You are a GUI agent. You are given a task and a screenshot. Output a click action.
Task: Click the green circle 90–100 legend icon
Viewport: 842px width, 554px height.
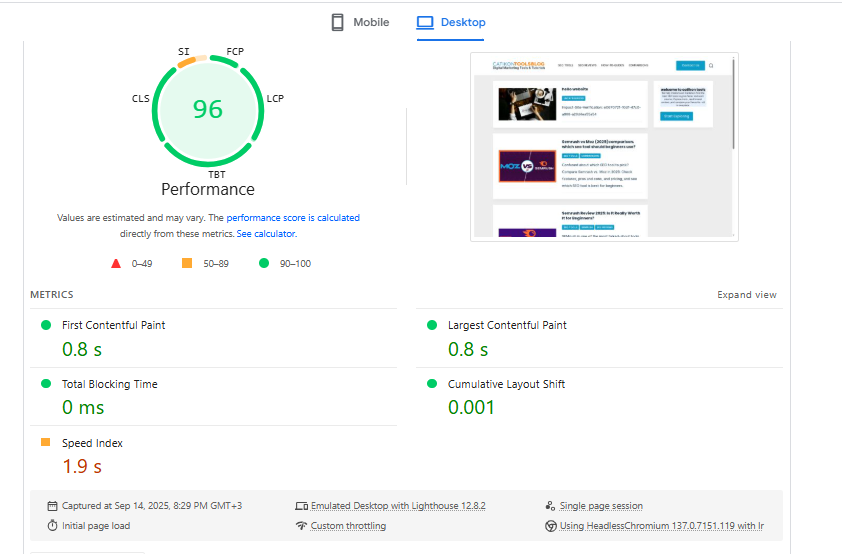point(264,264)
